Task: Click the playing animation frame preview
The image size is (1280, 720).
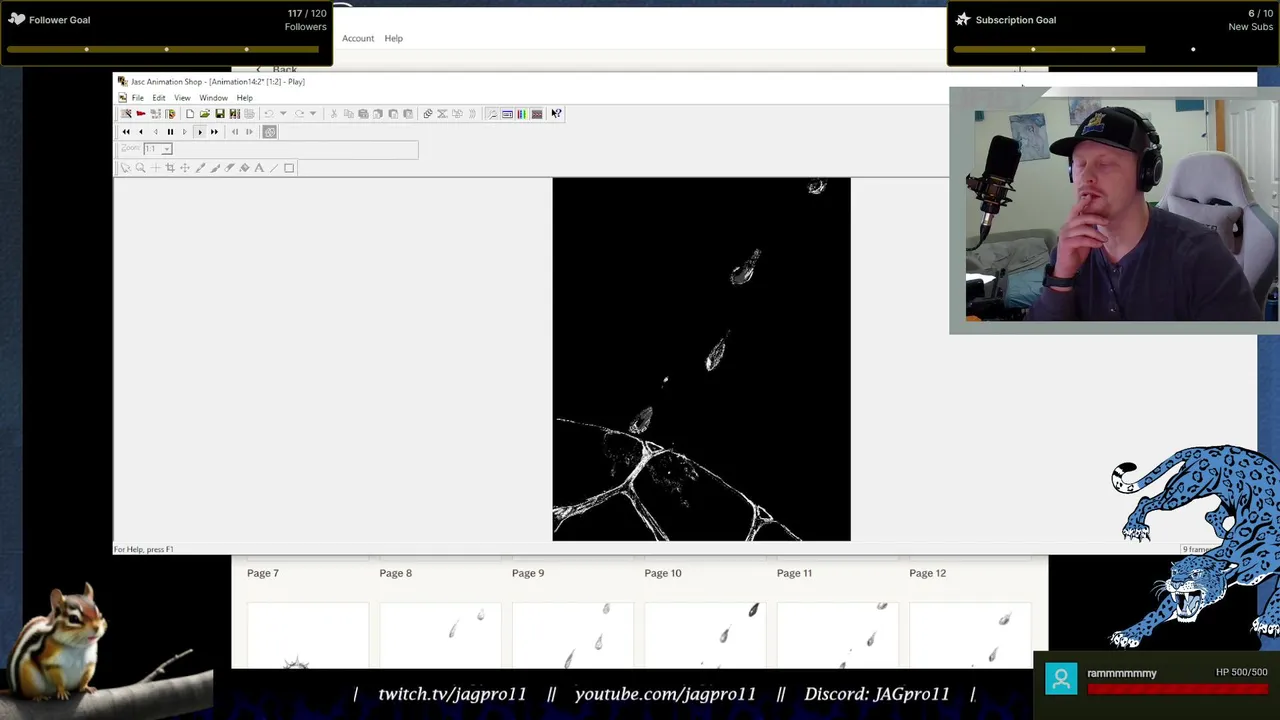Action: [701, 360]
